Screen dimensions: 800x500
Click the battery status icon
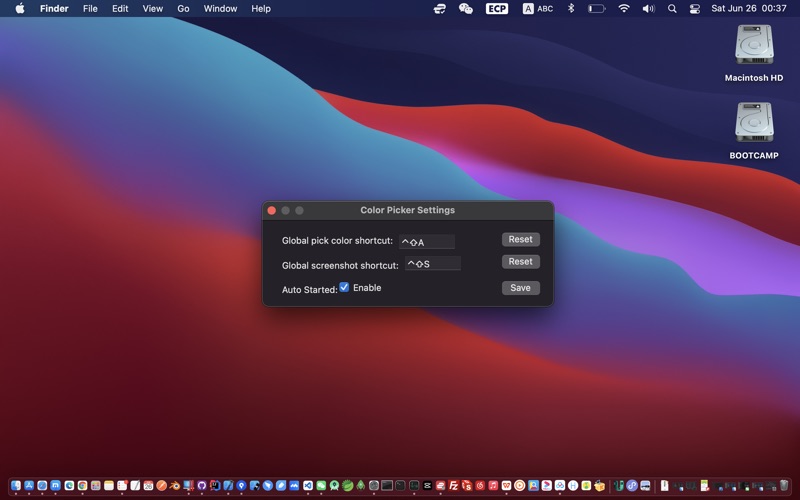[x=596, y=9]
